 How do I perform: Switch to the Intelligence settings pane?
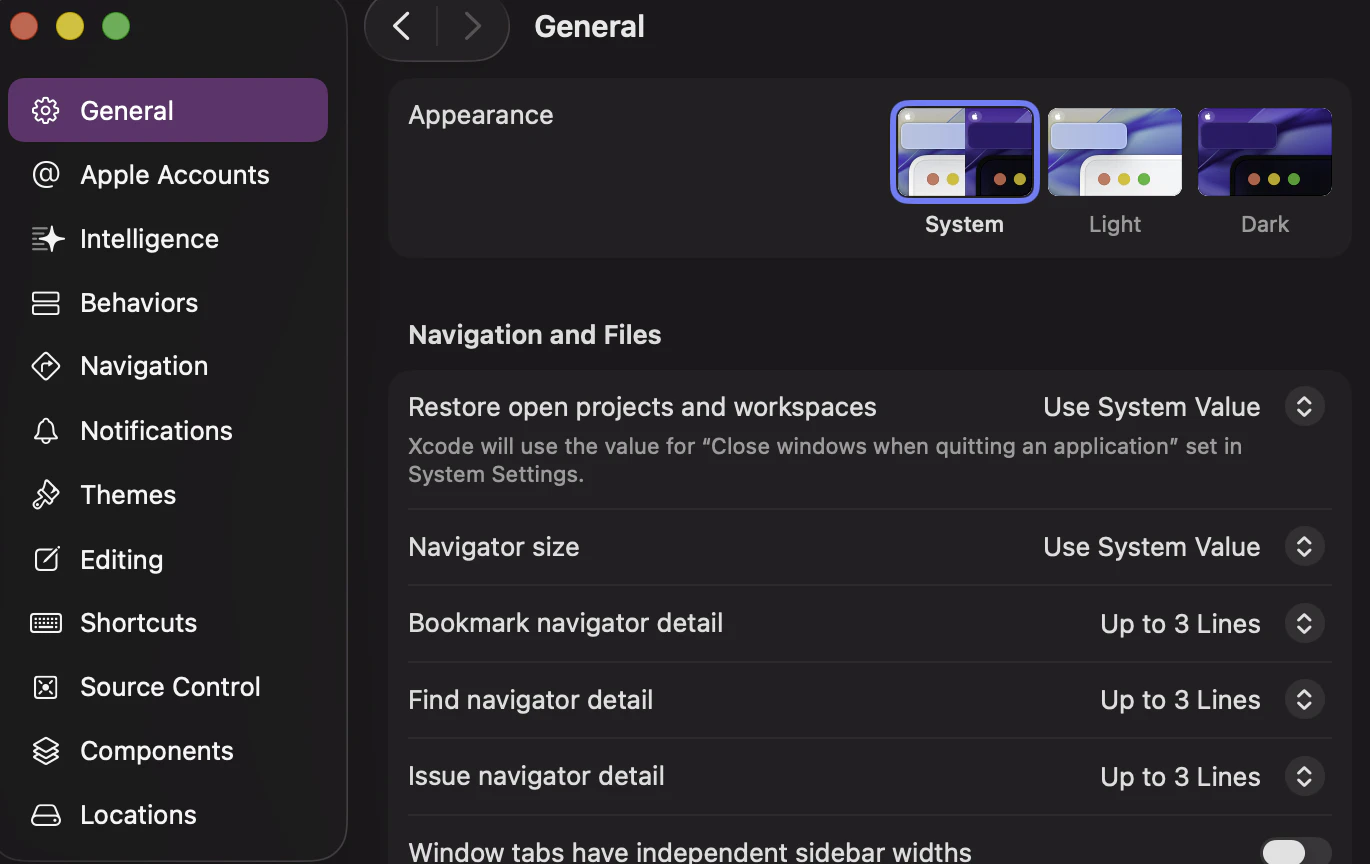pyautogui.click(x=168, y=238)
